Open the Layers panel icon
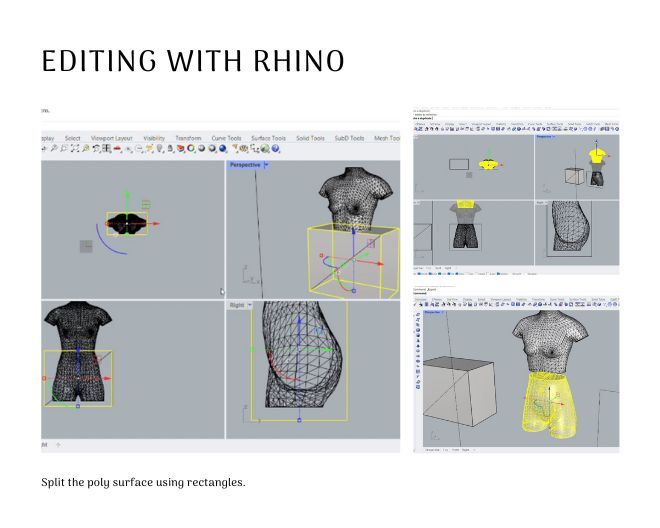The image size is (660, 528). (181, 148)
